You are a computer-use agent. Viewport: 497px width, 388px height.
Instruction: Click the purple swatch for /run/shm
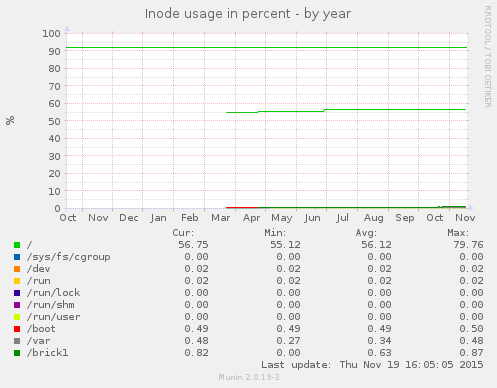pos(17,305)
